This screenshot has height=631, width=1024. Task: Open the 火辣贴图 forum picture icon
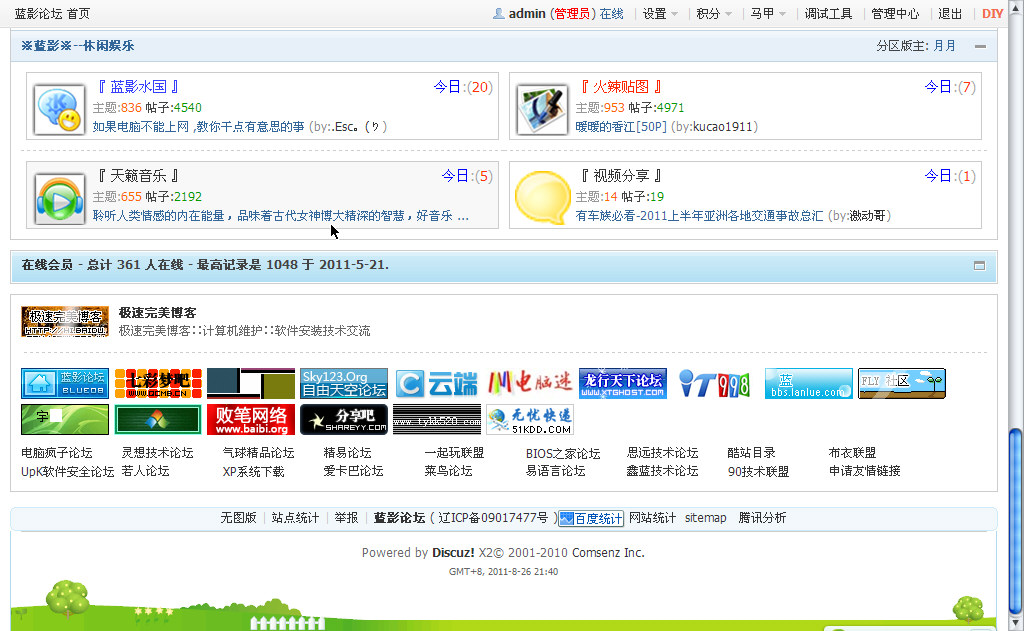pyautogui.click(x=542, y=109)
